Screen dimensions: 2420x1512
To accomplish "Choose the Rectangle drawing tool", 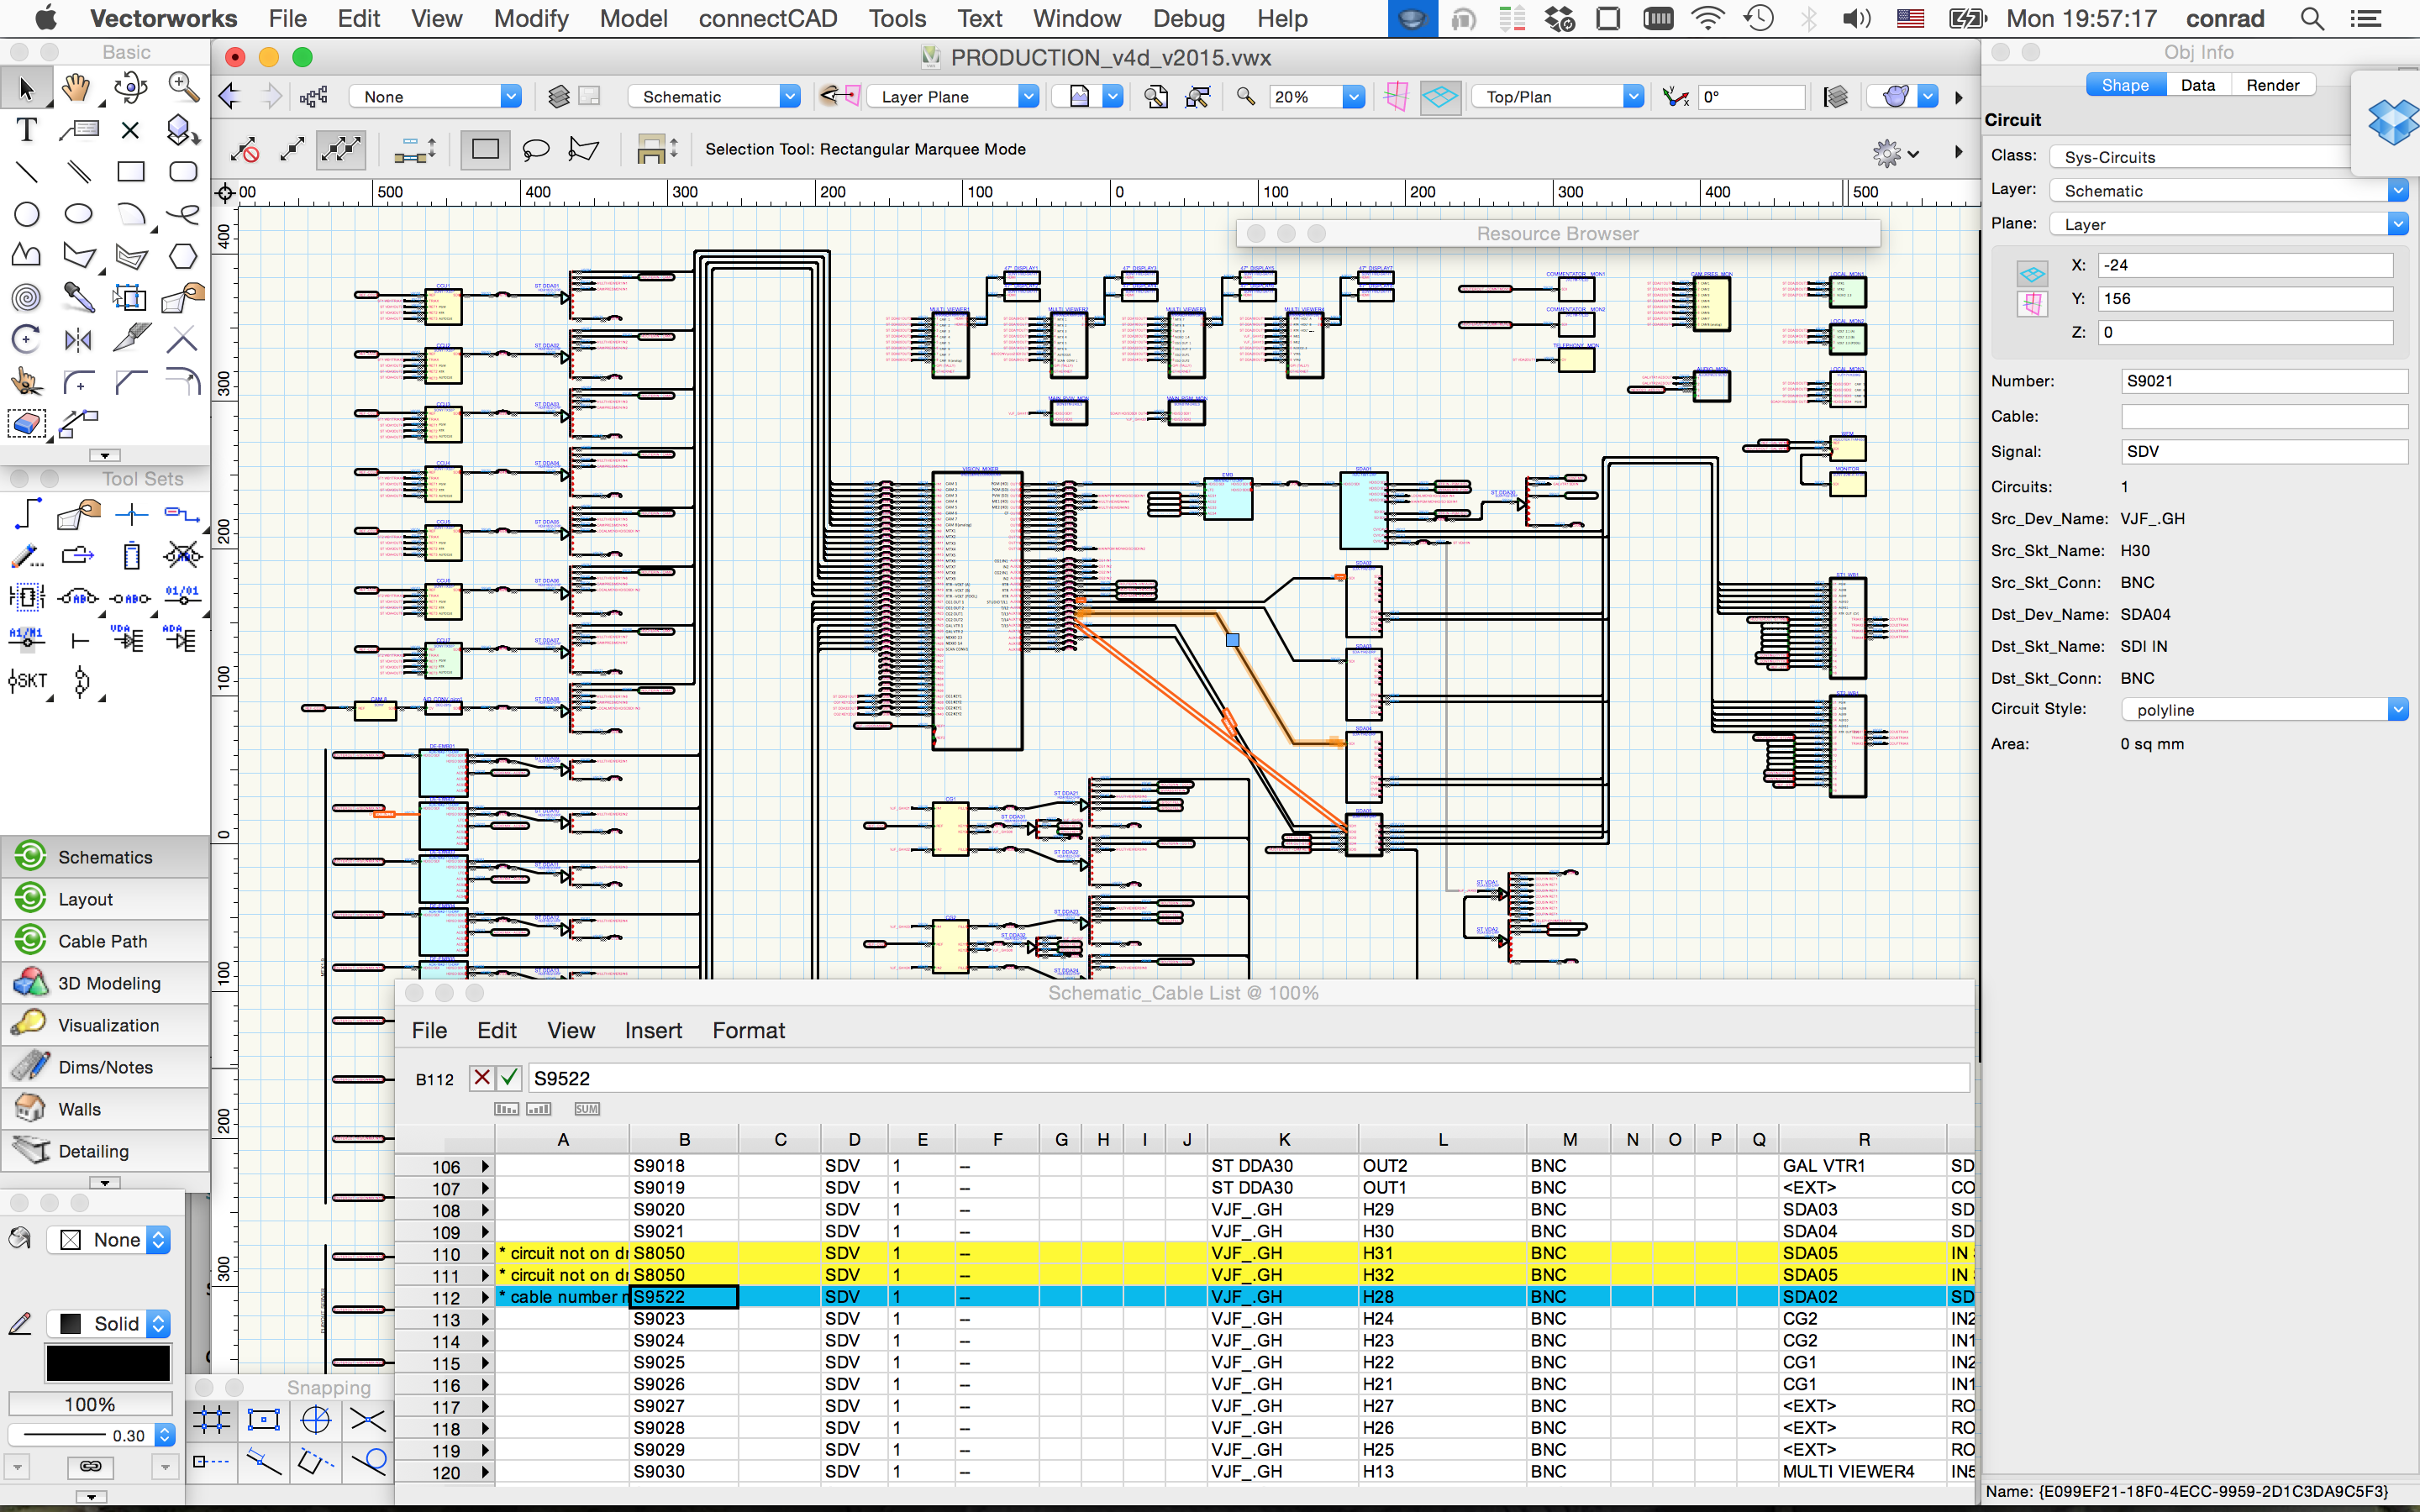I will pos(130,172).
